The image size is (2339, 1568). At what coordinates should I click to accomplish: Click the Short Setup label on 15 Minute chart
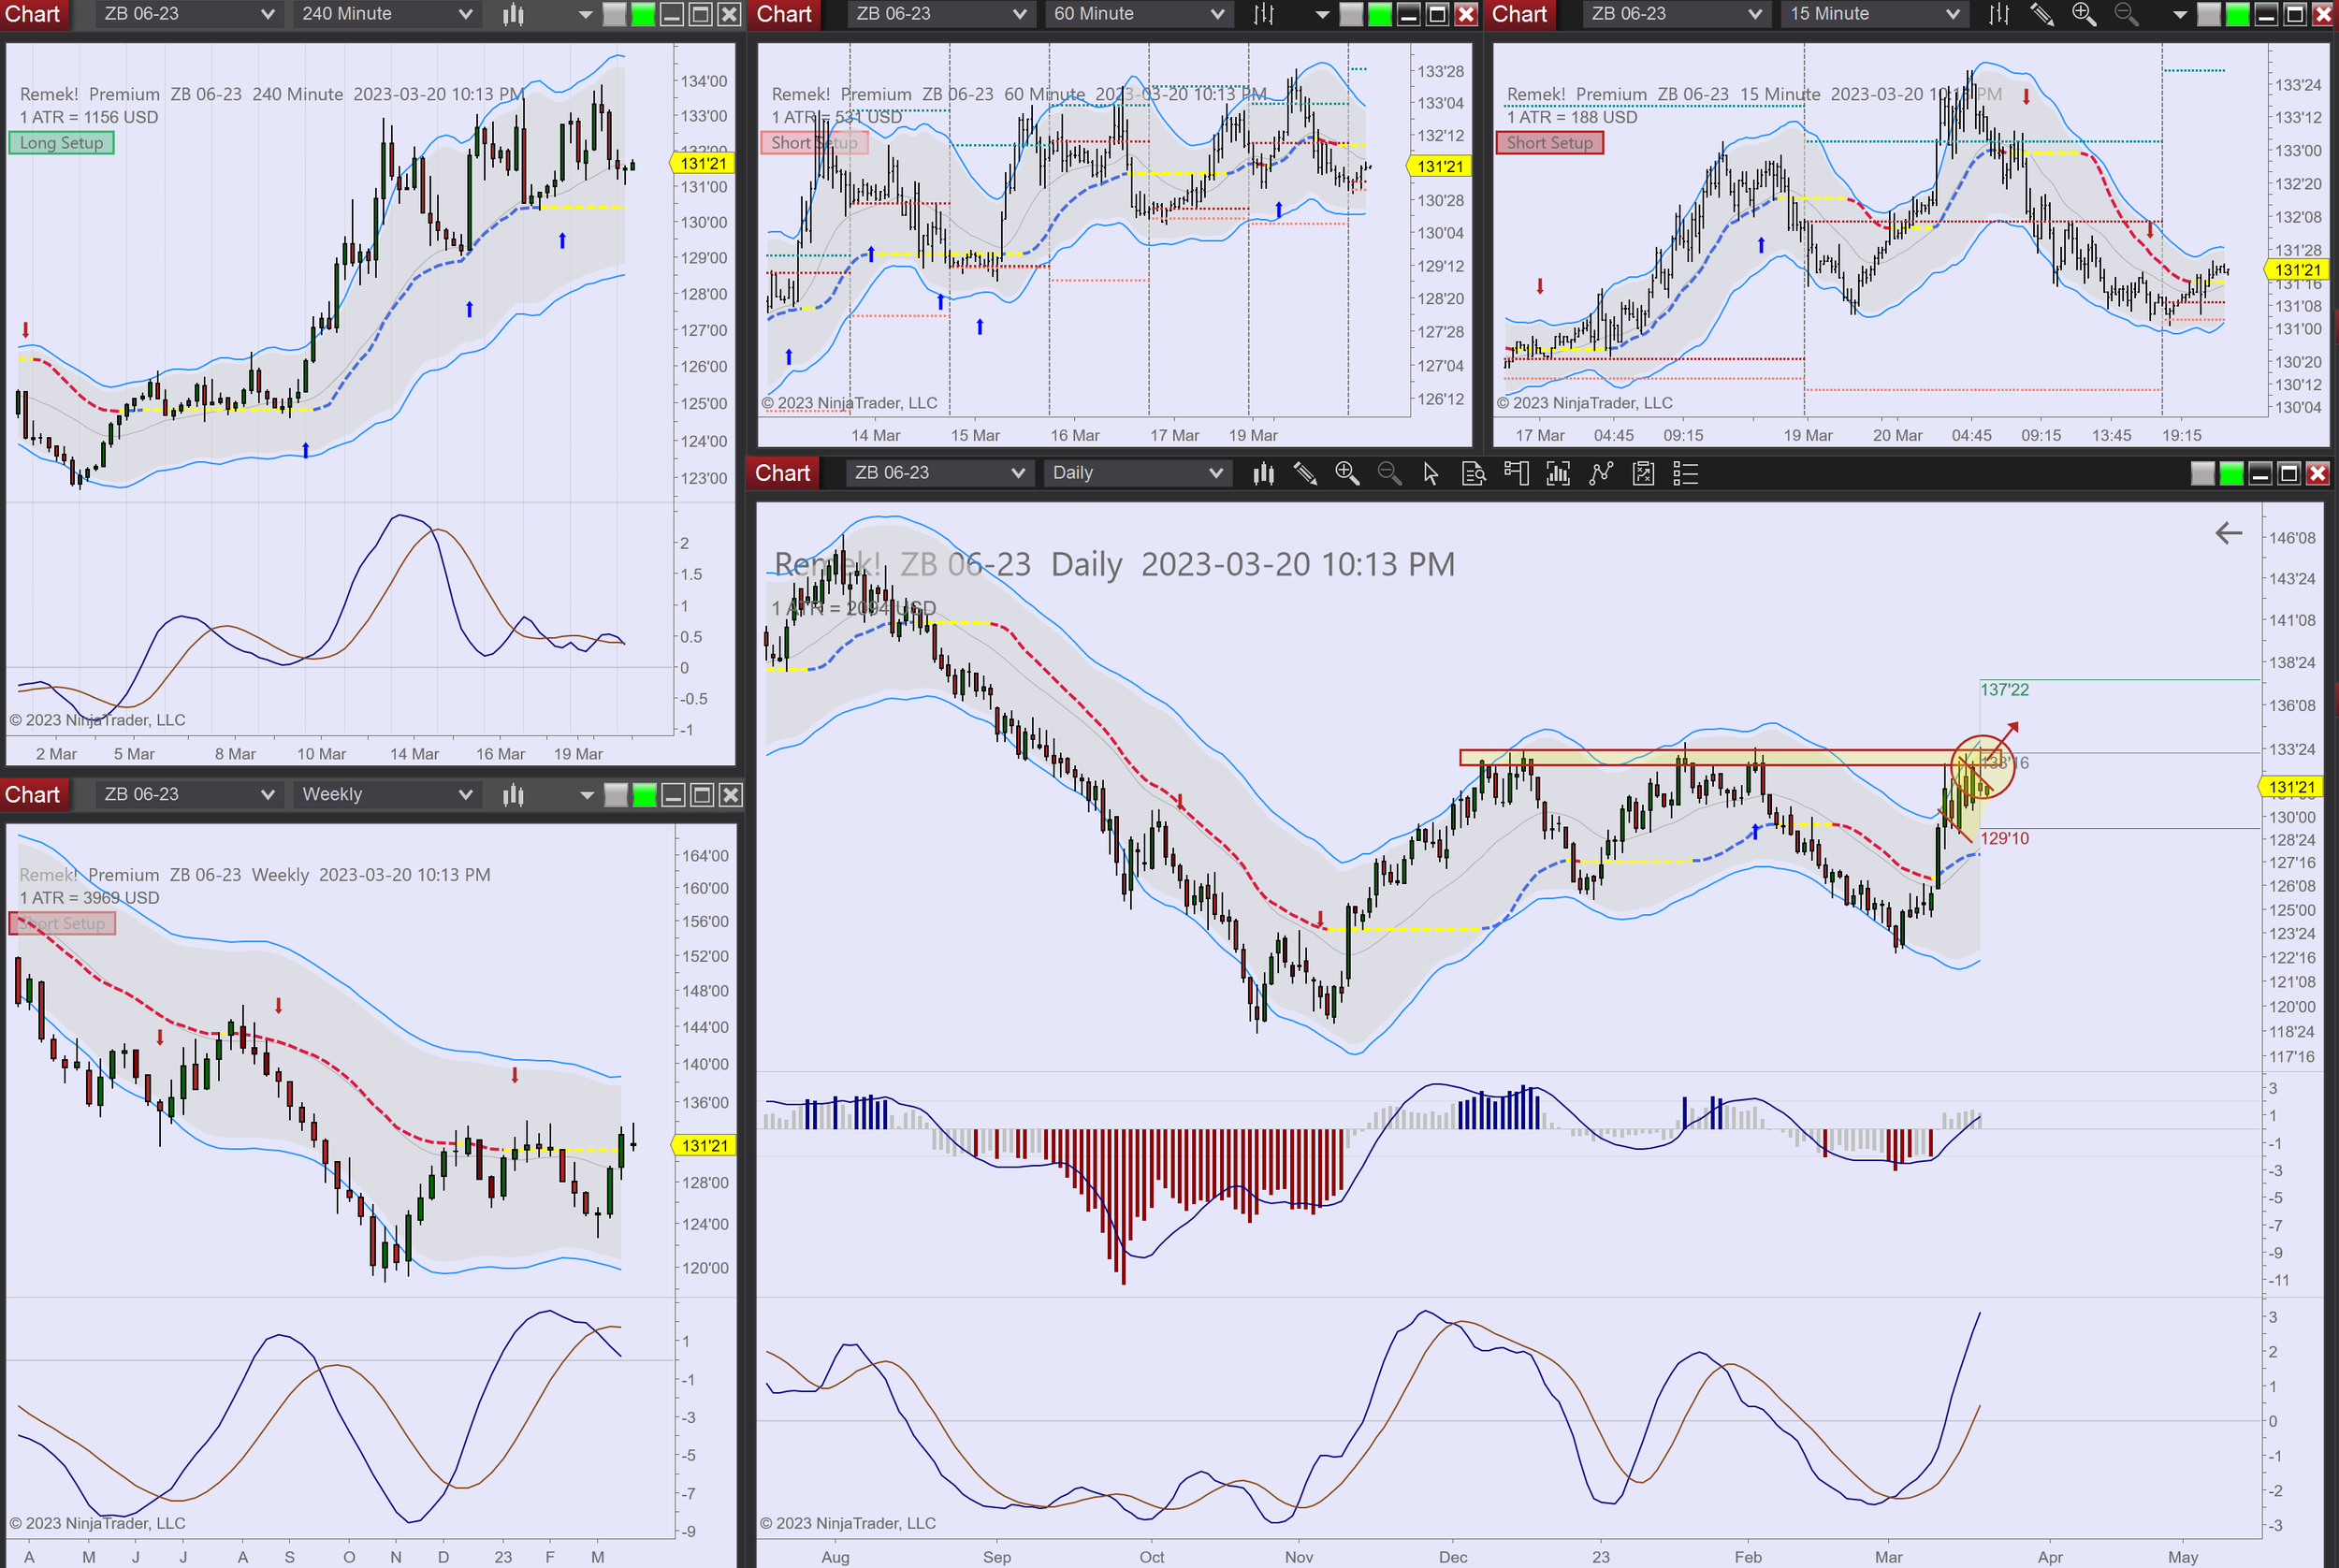tap(1549, 143)
